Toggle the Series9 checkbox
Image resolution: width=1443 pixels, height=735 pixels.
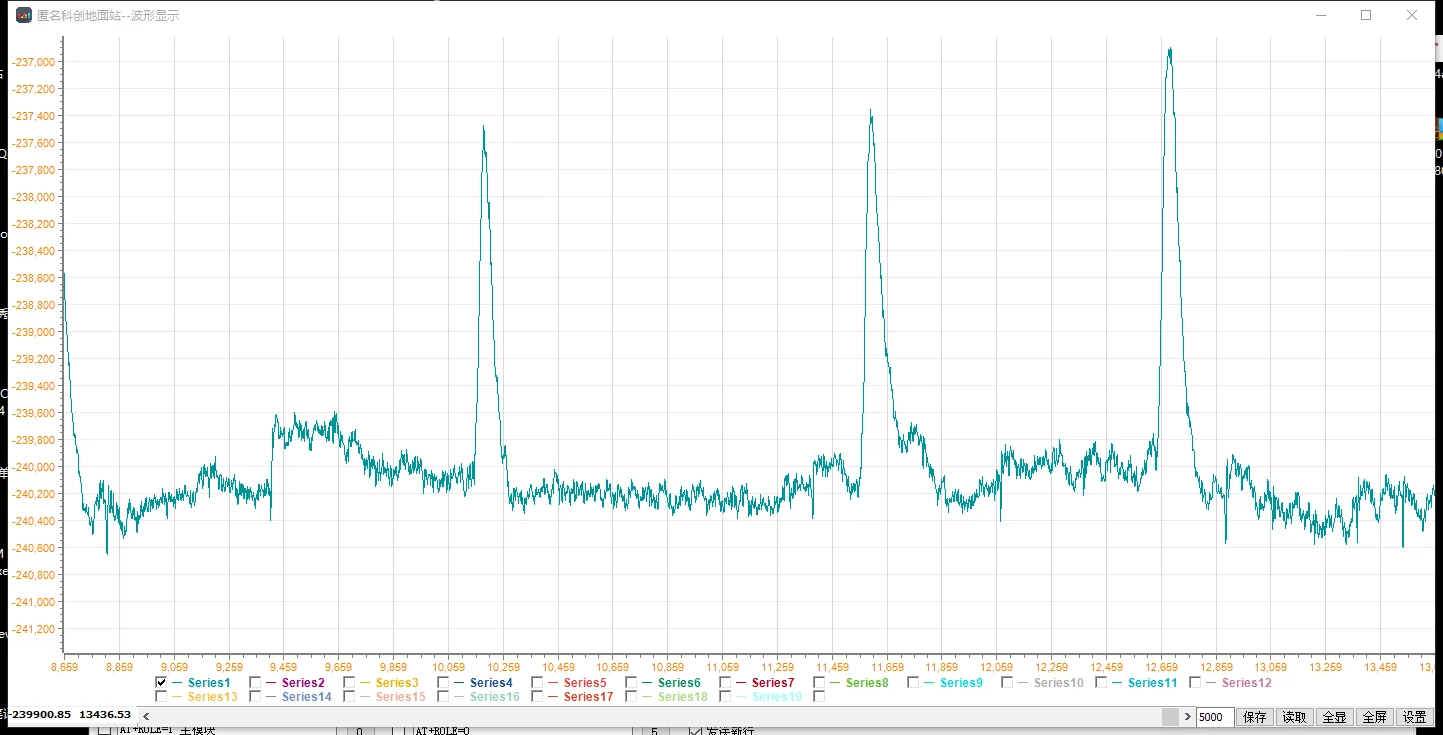pyautogui.click(x=914, y=683)
